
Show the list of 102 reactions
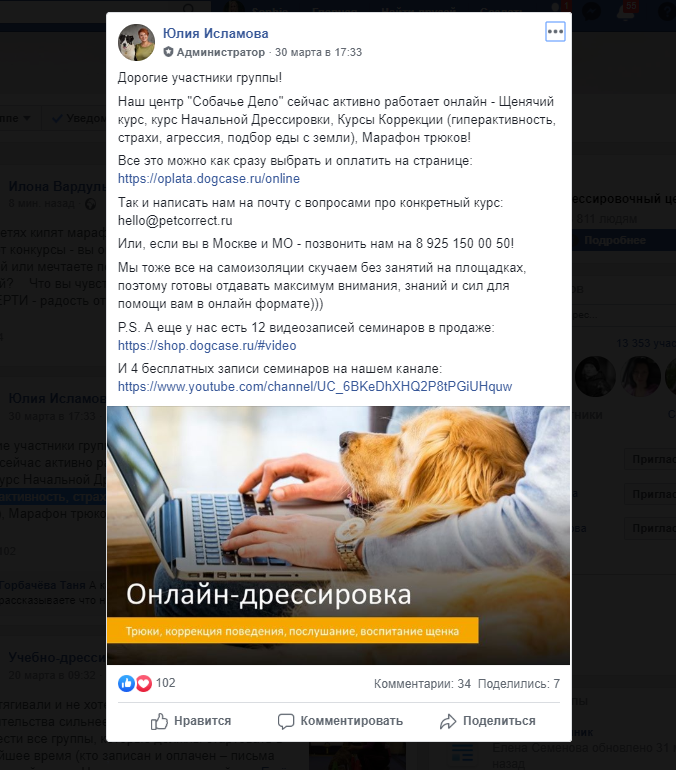pyautogui.click(x=165, y=683)
